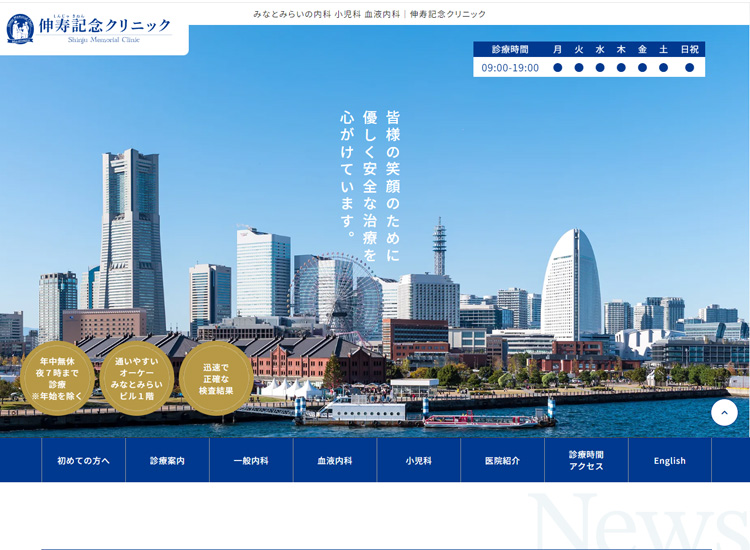The height and width of the screenshot is (550, 750).
Task: Click the gold 通いやすい circular badge
Action: coord(137,378)
